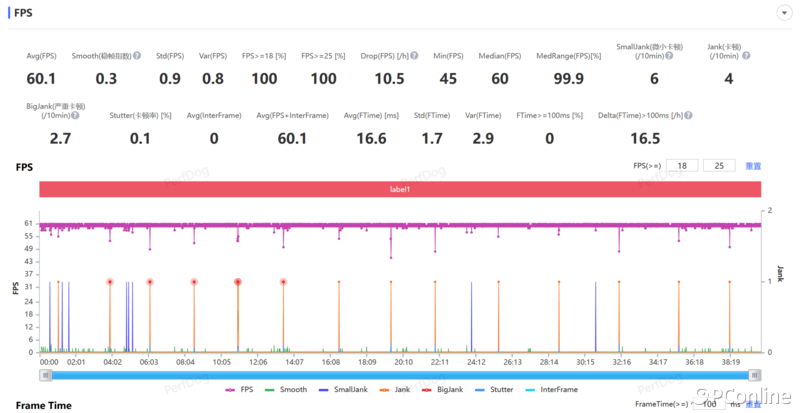This screenshot has width=800, height=413.
Task: Click the blue time range slider bar
Action: point(400,374)
